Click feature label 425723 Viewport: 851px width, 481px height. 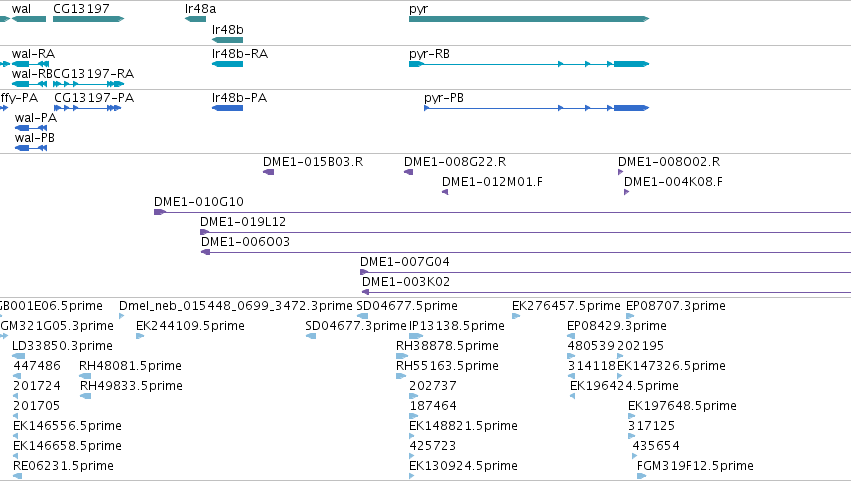(x=433, y=446)
